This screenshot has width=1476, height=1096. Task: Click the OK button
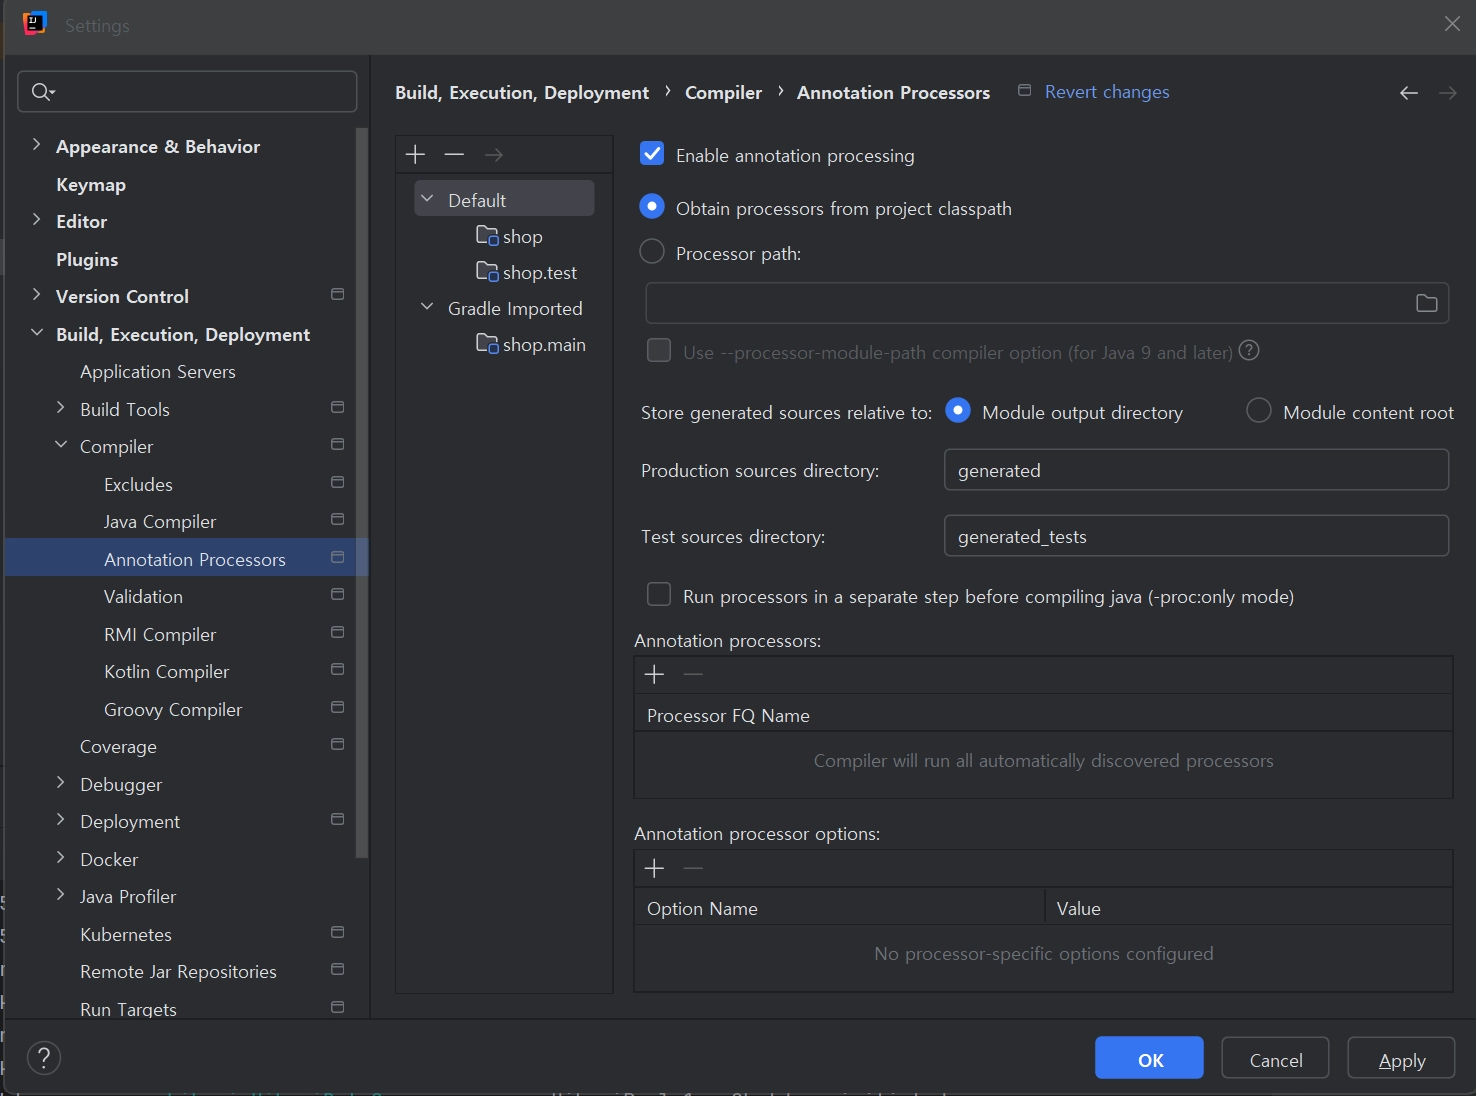click(x=1149, y=1058)
